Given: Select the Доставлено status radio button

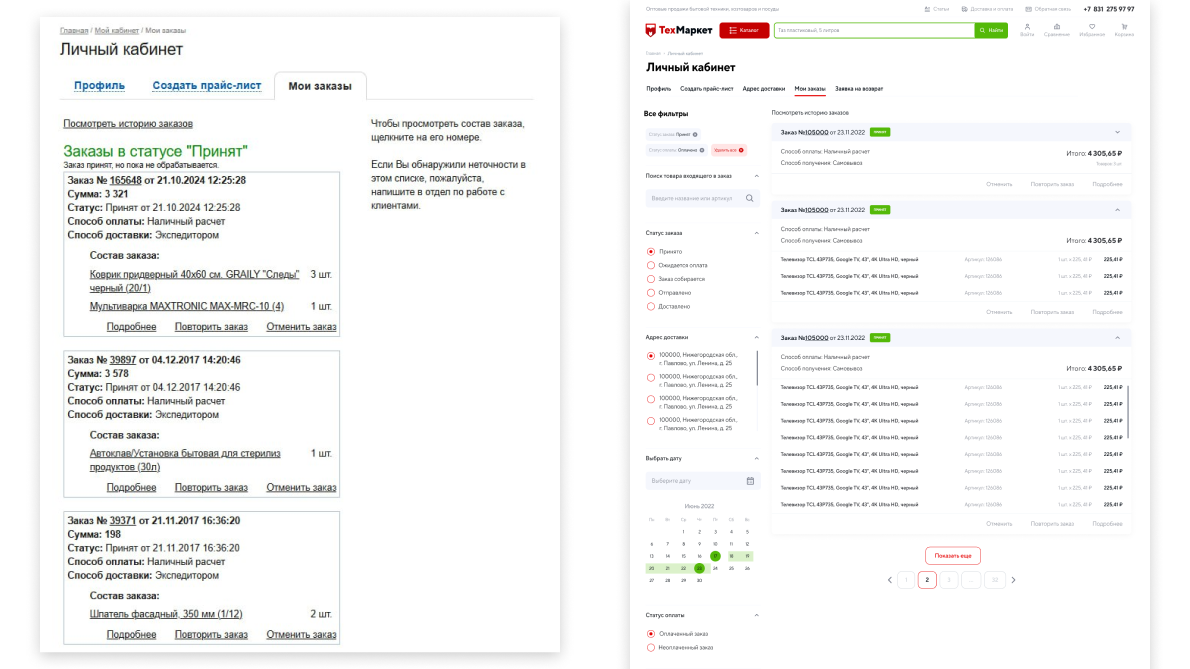Looking at the screenshot, I should click(x=651, y=306).
